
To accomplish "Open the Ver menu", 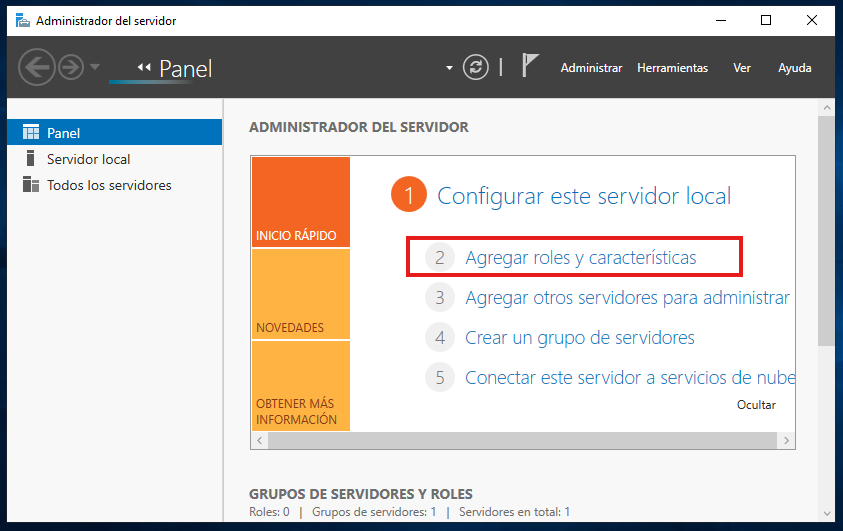I will click(741, 68).
